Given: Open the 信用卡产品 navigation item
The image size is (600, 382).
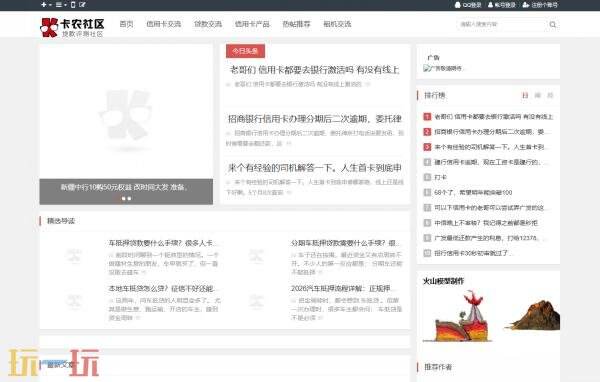Looking at the screenshot, I should point(252,24).
